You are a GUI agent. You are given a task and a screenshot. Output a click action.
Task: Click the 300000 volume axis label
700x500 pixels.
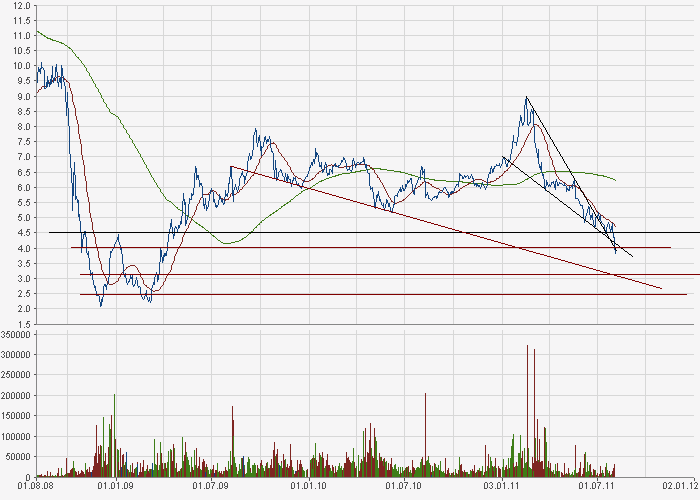(x=15, y=355)
